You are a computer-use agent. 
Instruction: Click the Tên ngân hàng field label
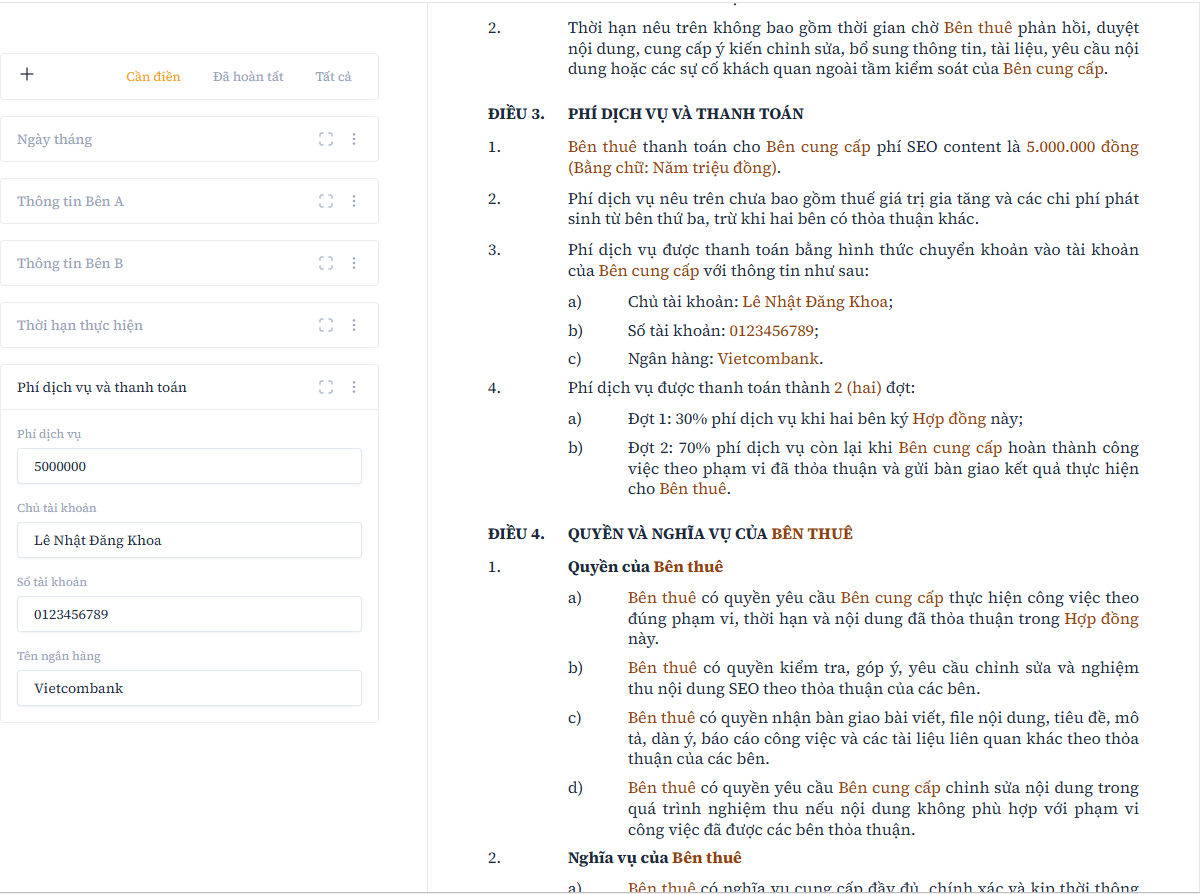click(59, 656)
